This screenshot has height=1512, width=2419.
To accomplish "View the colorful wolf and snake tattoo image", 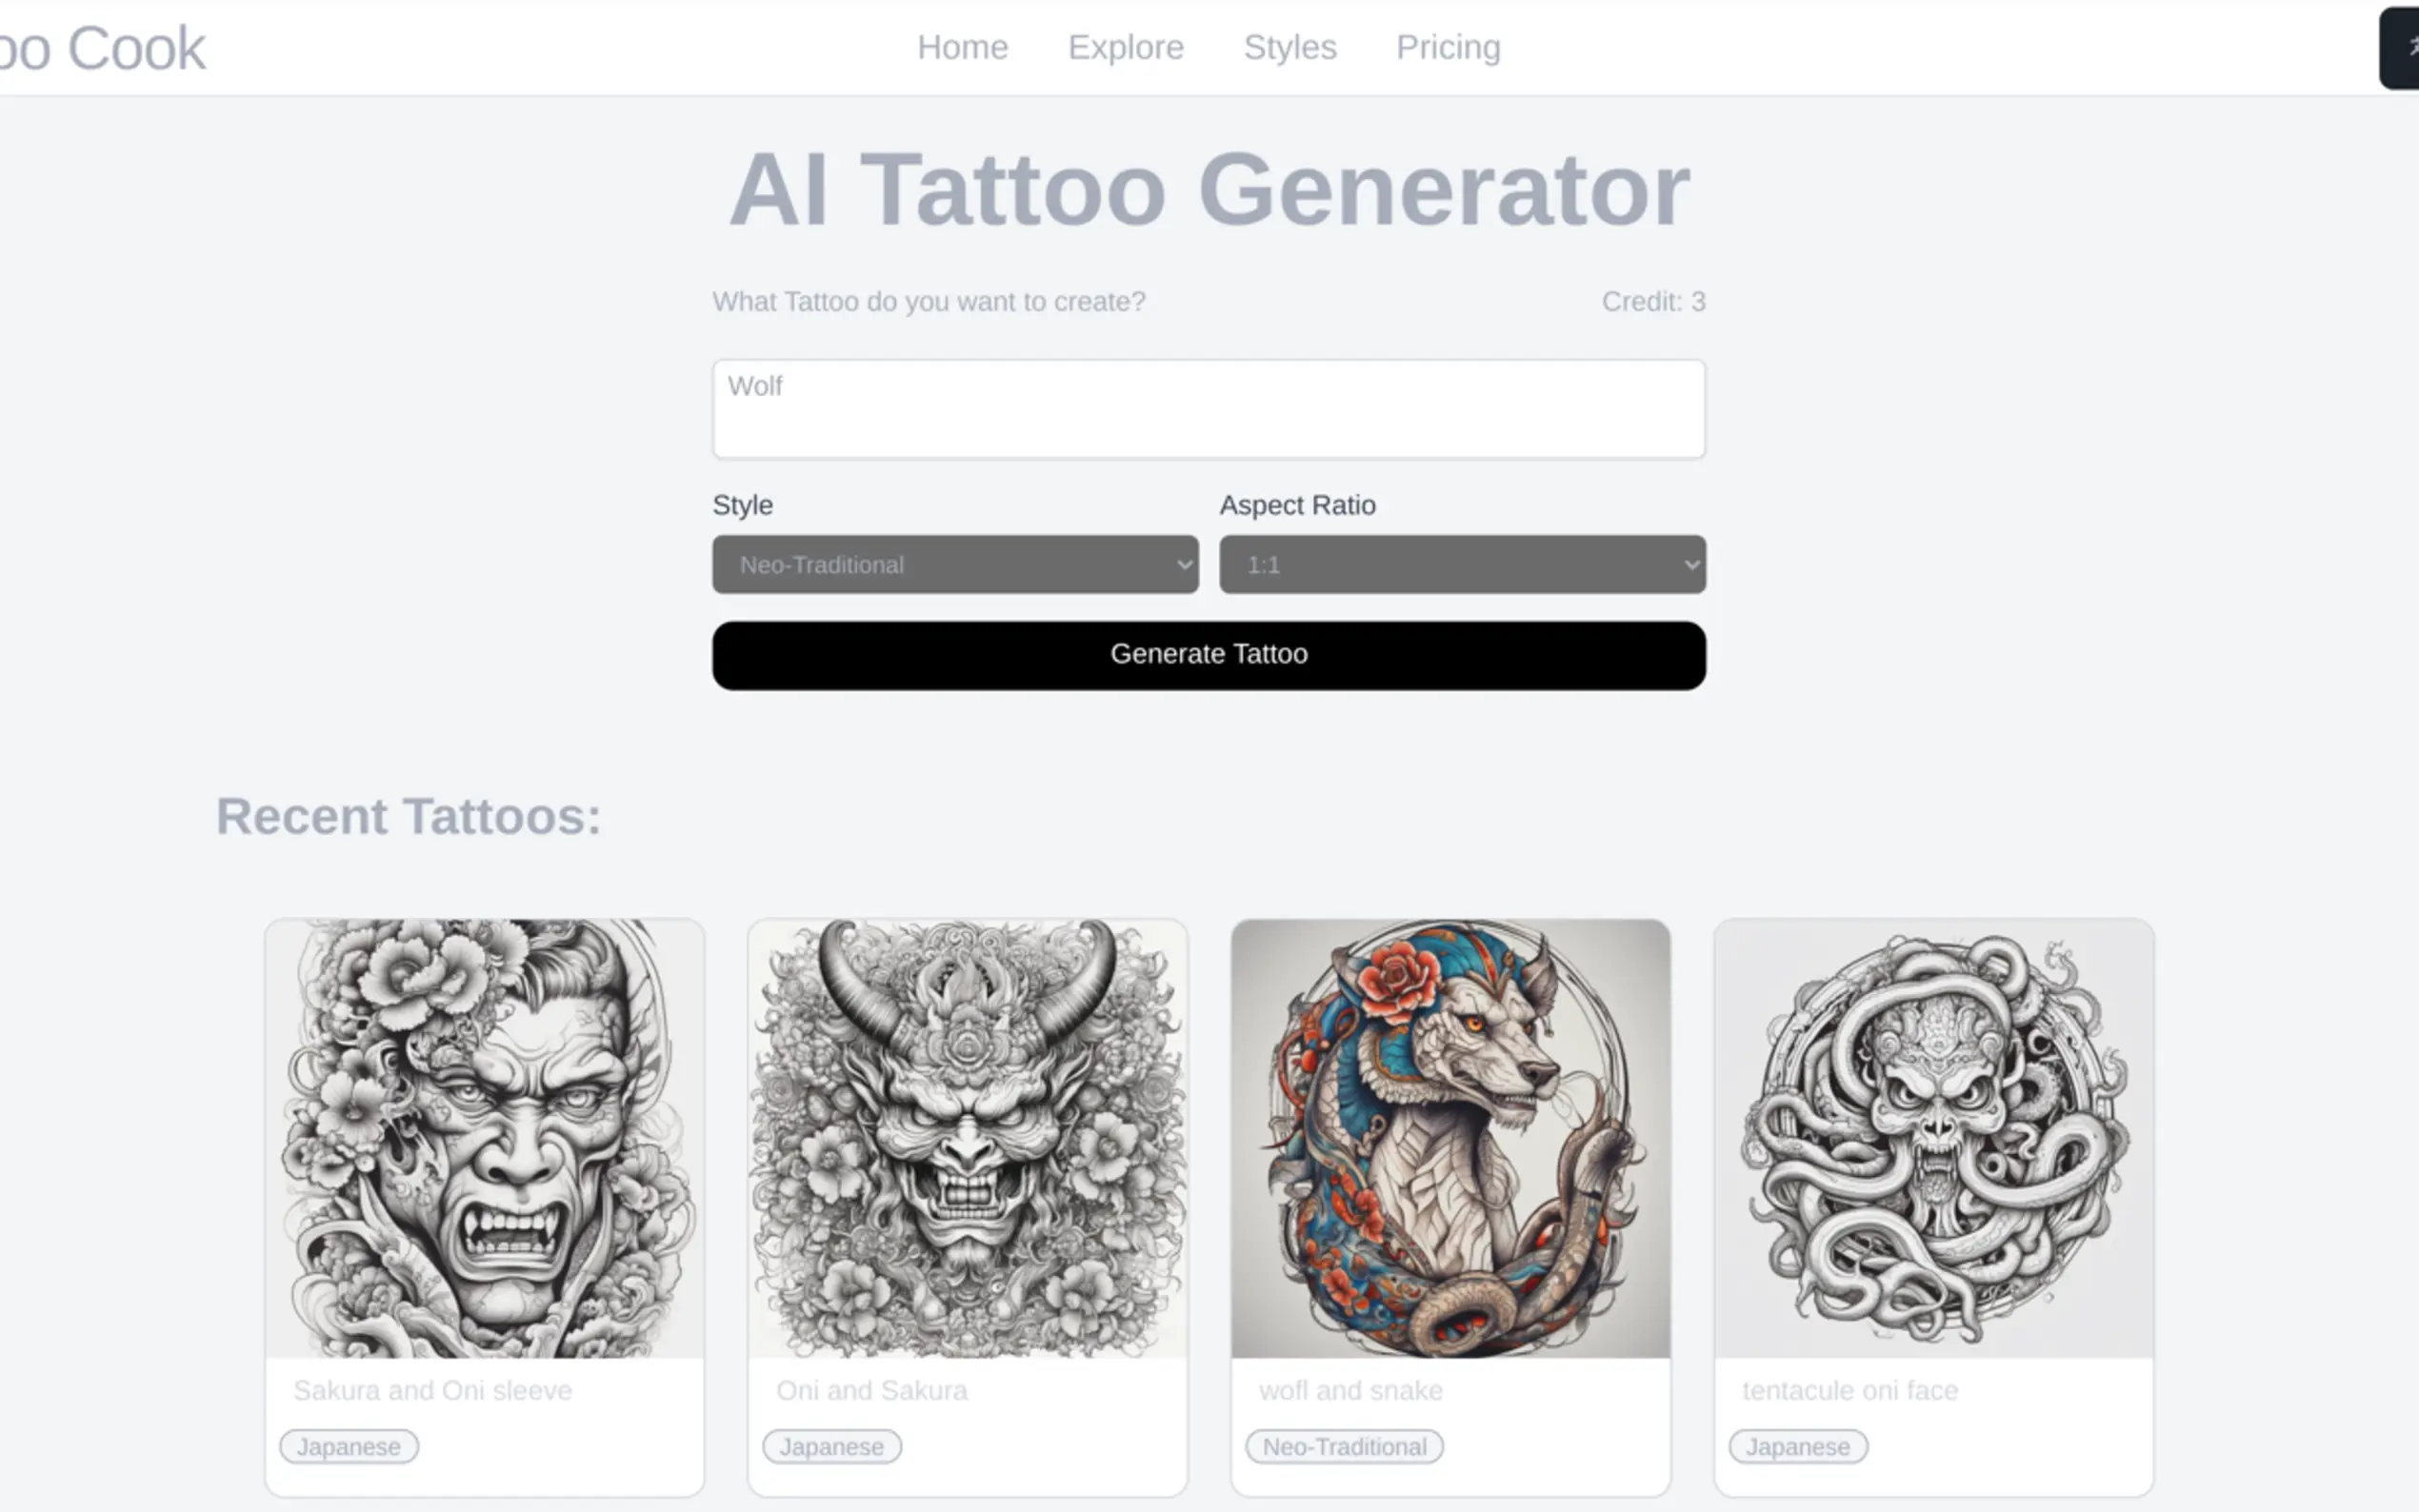I will [1450, 1138].
